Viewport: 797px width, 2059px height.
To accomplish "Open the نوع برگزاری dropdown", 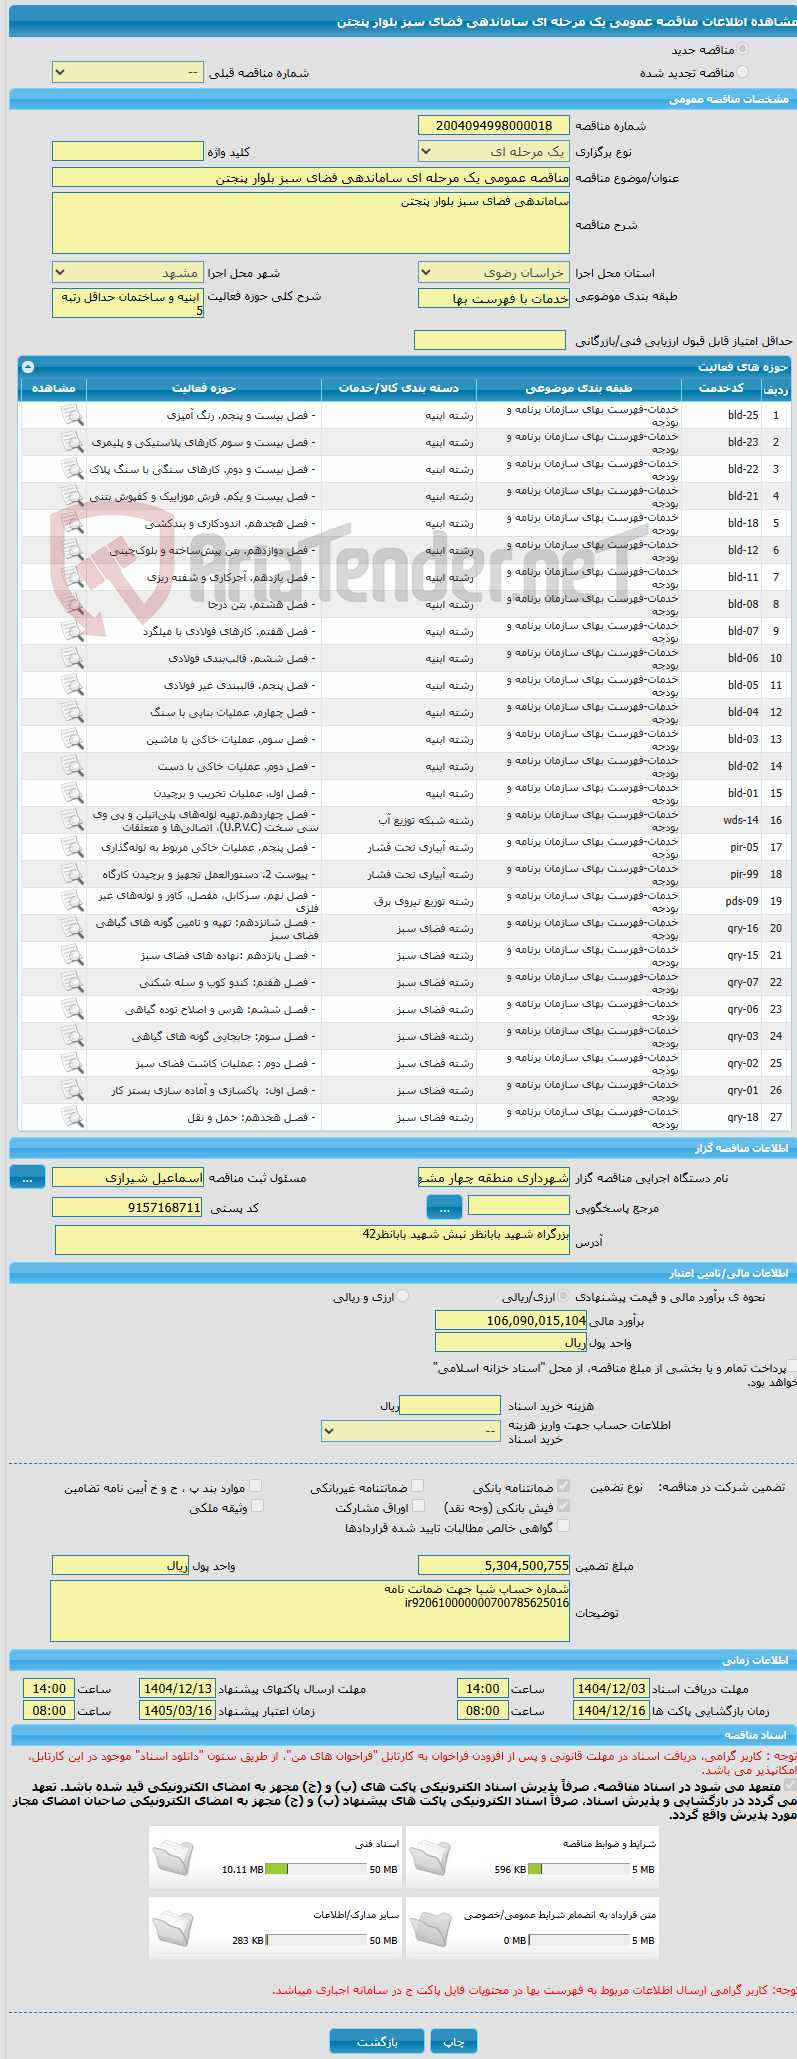I will tap(494, 151).
